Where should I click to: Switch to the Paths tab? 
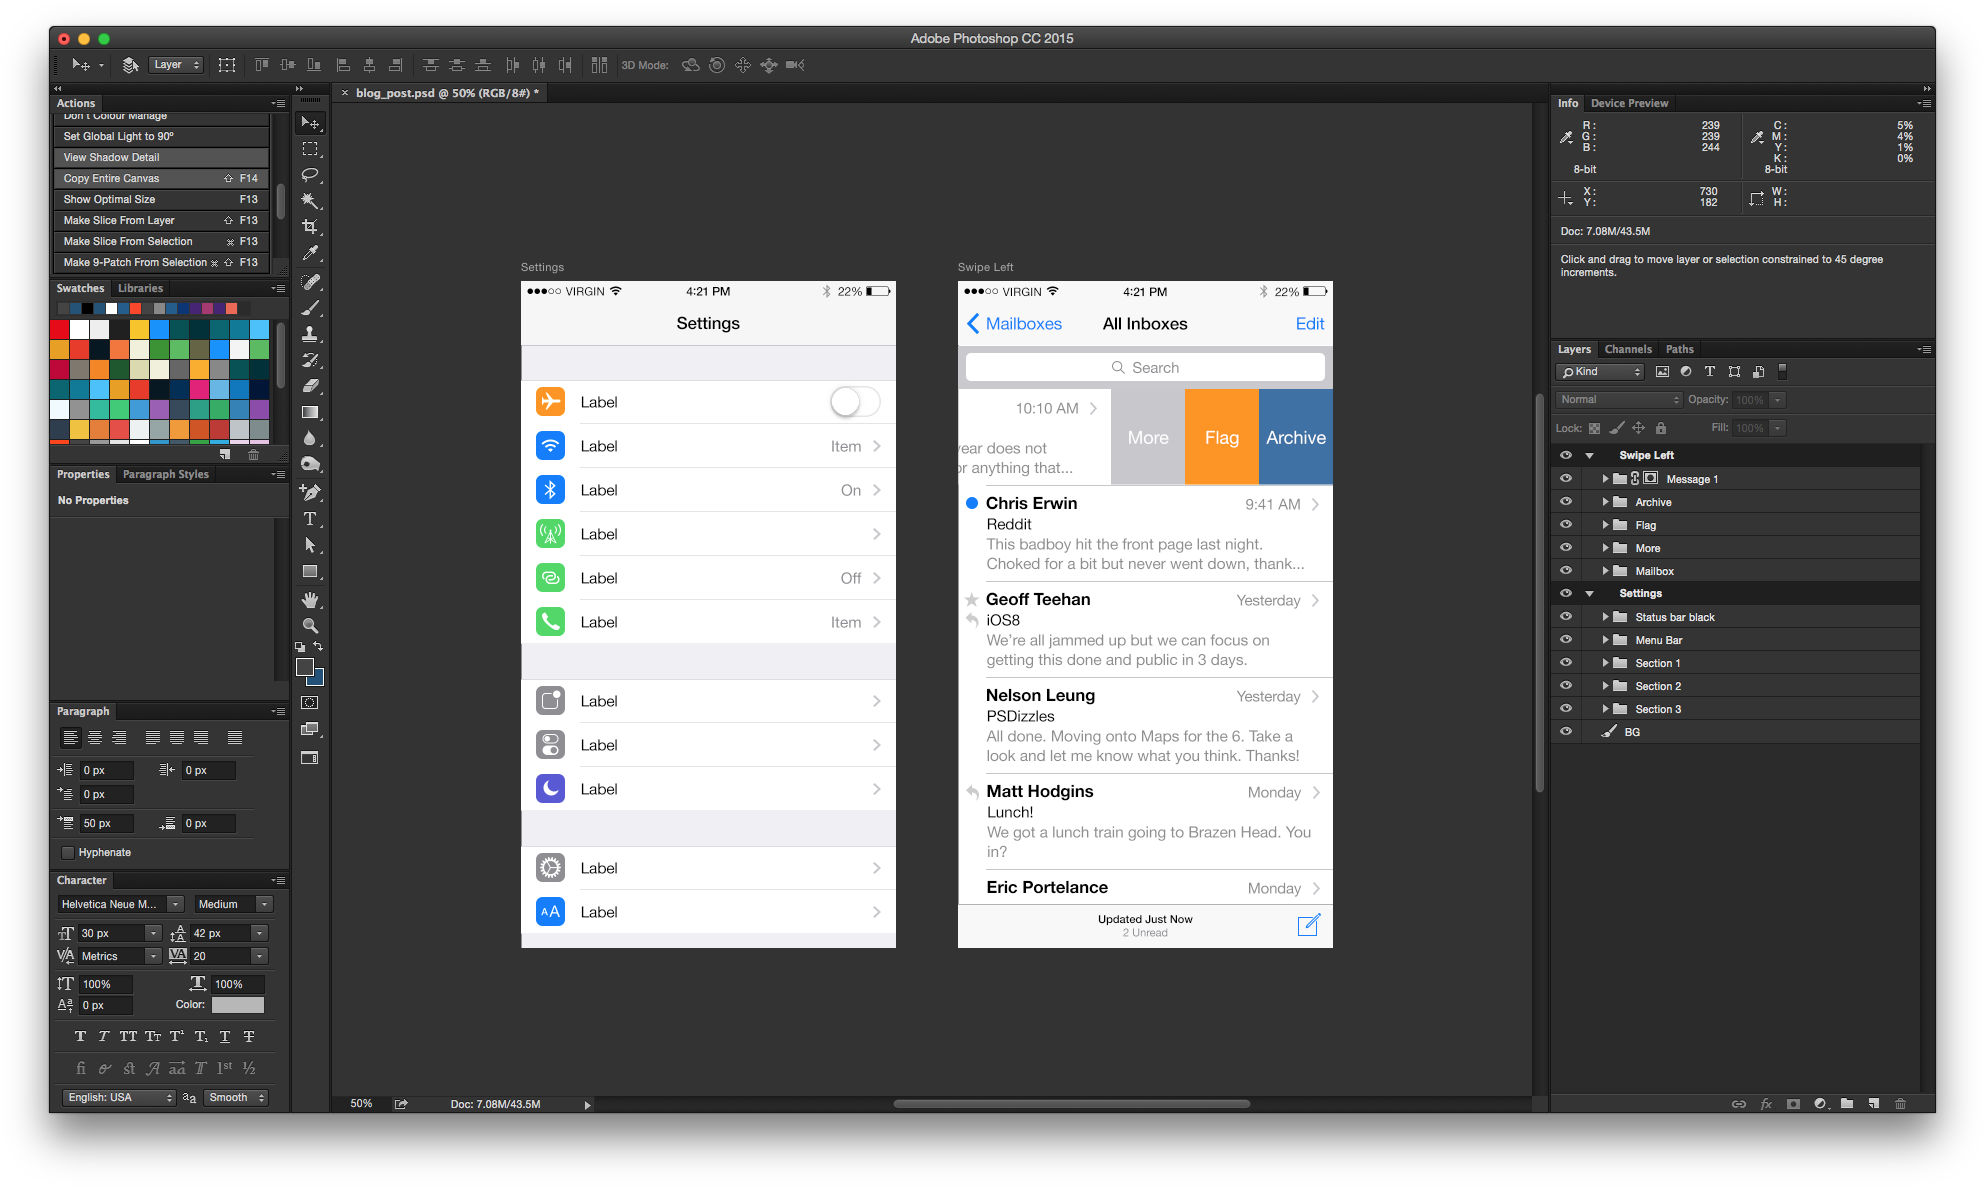[1680, 349]
